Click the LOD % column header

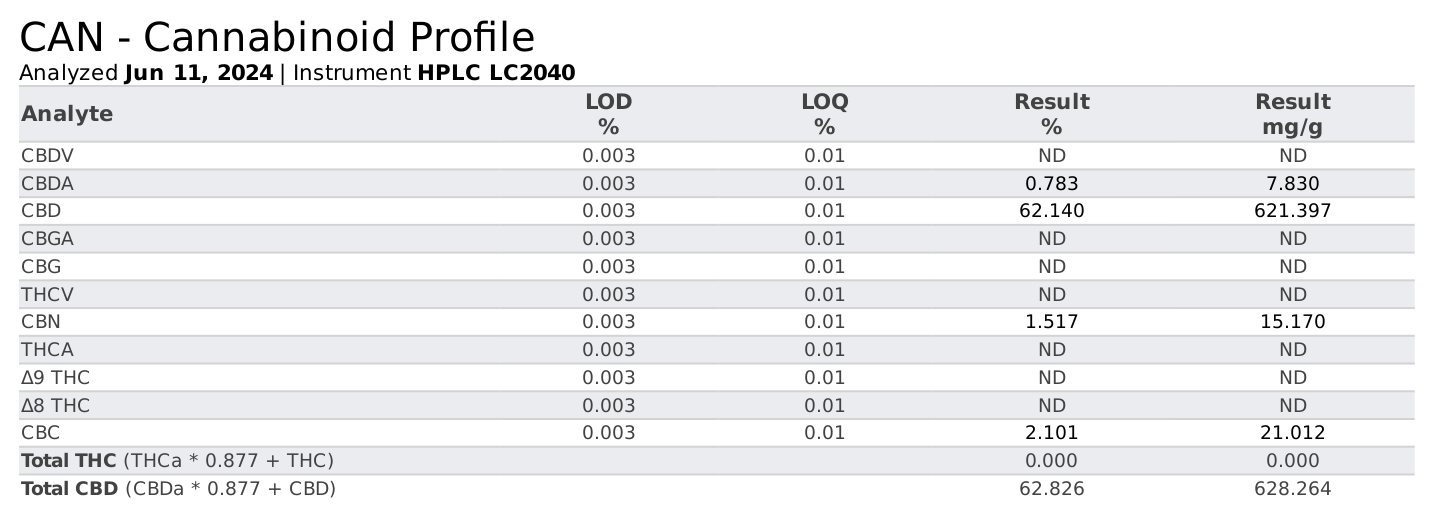(x=609, y=114)
